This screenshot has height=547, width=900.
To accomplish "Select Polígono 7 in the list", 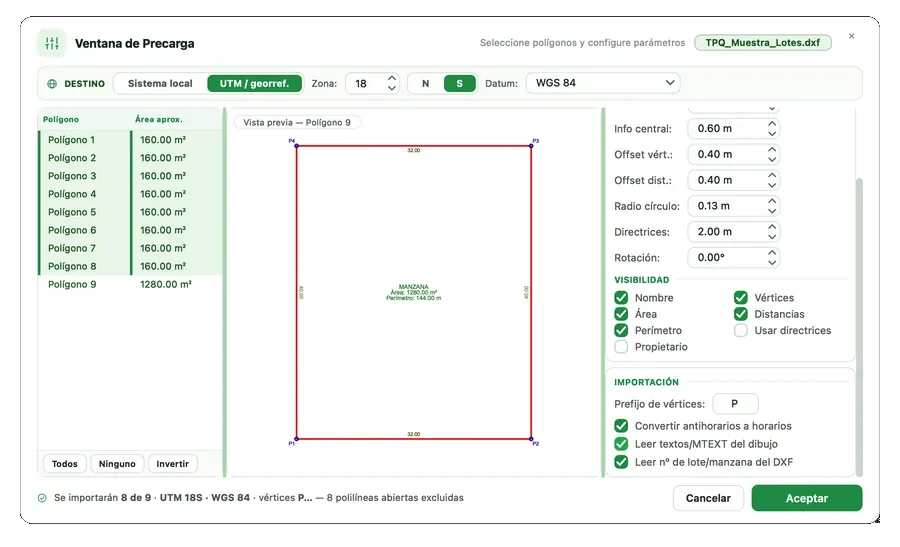I will pyautogui.click(x=130, y=248).
